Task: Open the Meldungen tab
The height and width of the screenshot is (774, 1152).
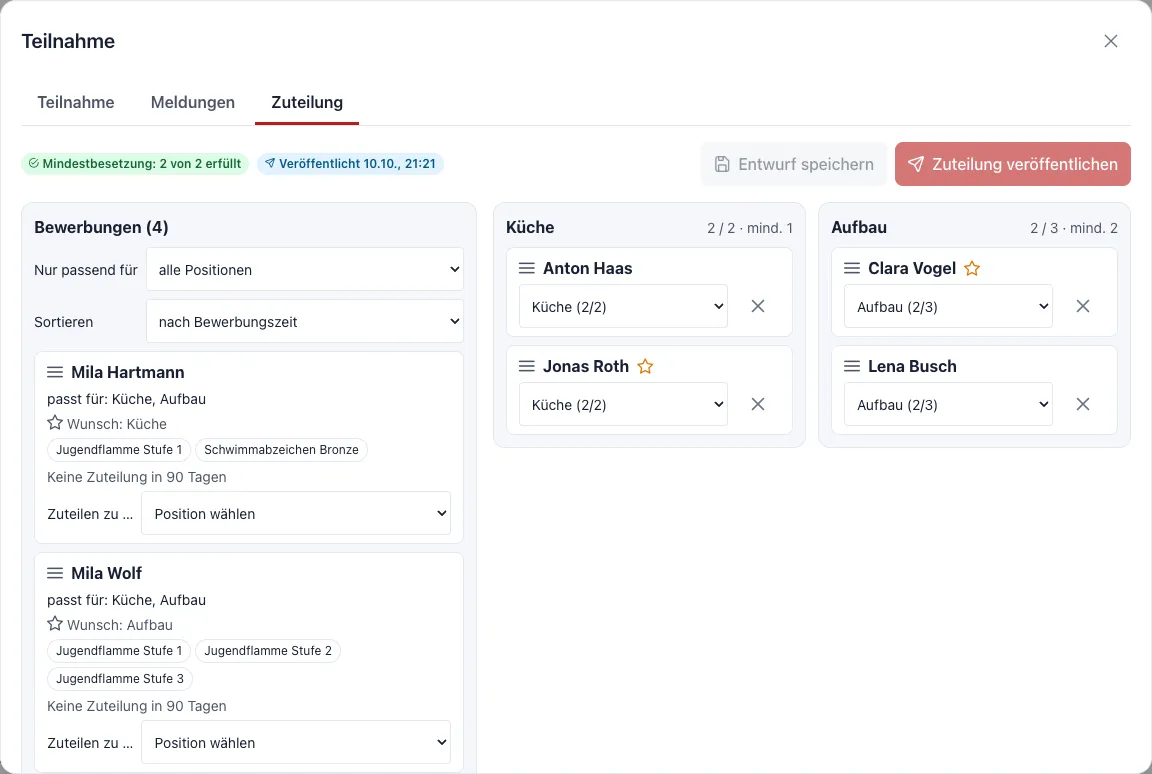Action: pos(192,102)
